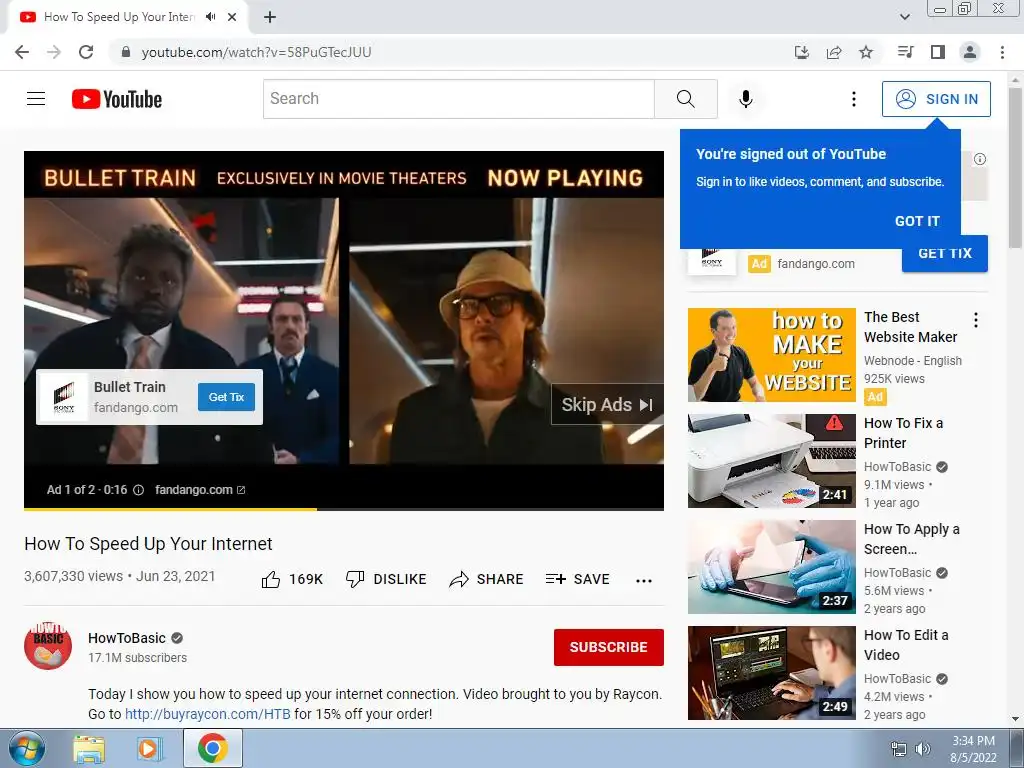Close the How To Speed Up tab
The width and height of the screenshot is (1024, 768).
coord(232,17)
